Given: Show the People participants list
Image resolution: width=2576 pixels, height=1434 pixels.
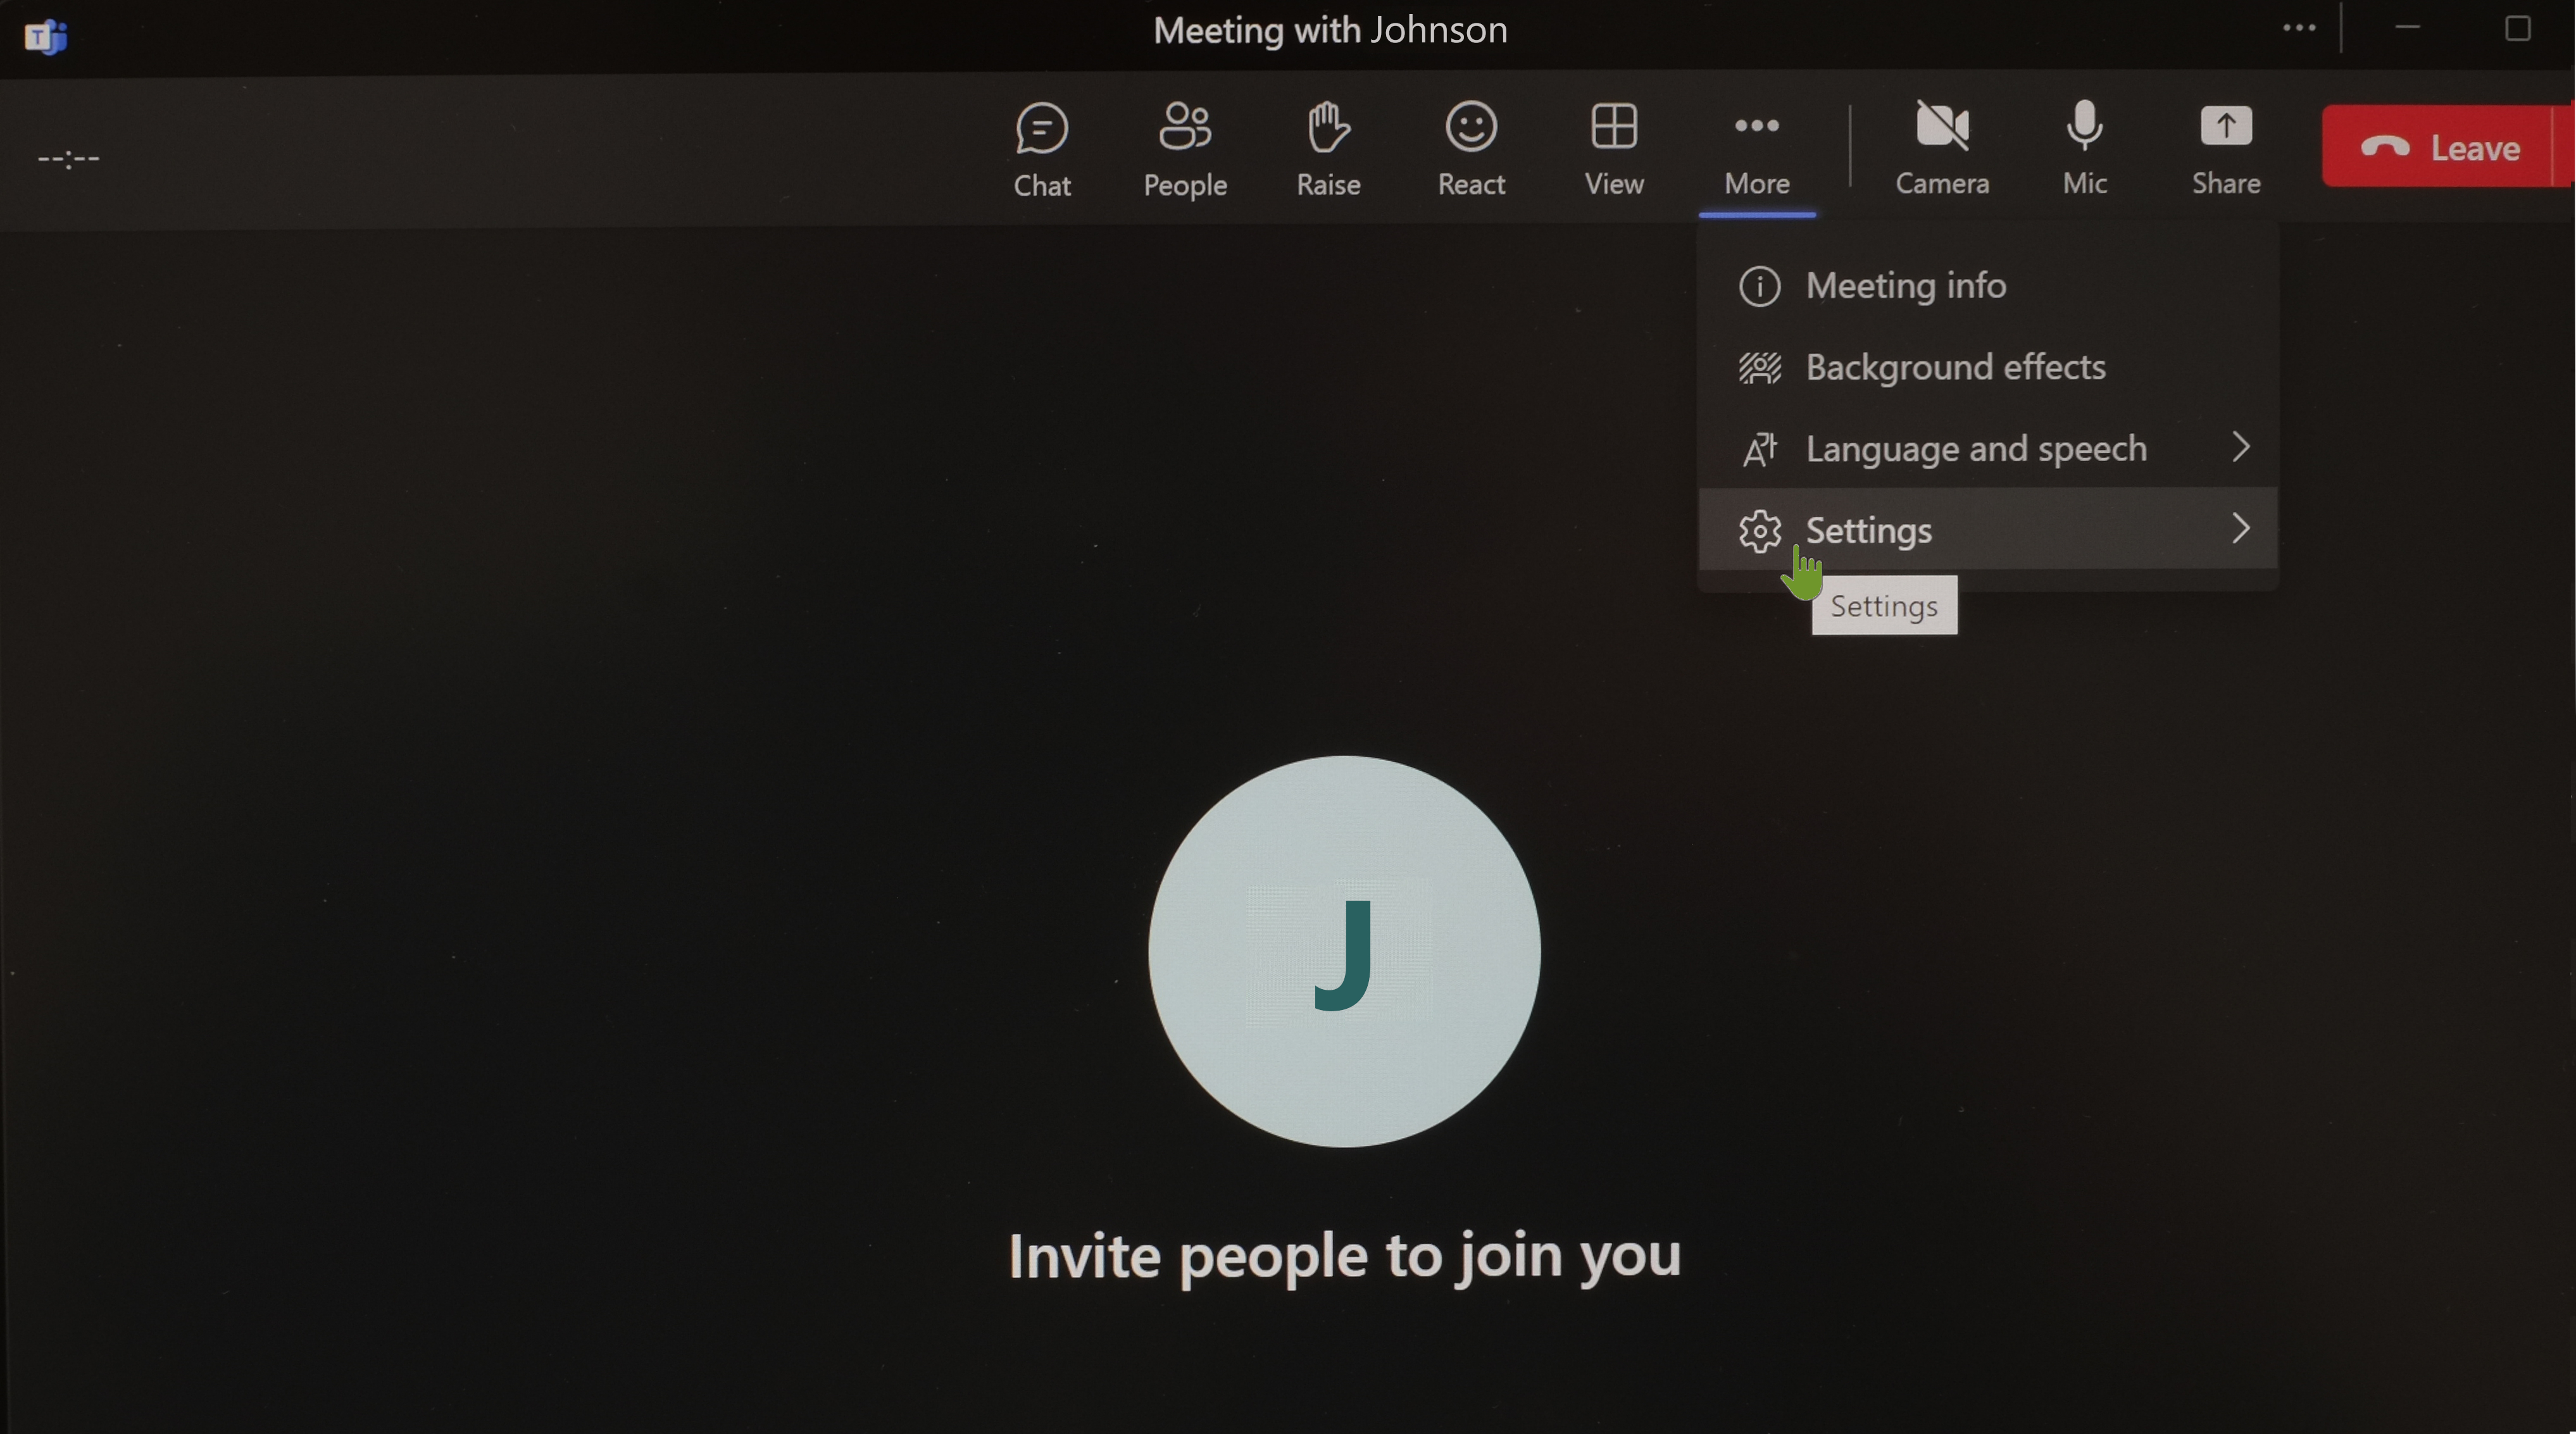Looking at the screenshot, I should tap(1185, 150).
